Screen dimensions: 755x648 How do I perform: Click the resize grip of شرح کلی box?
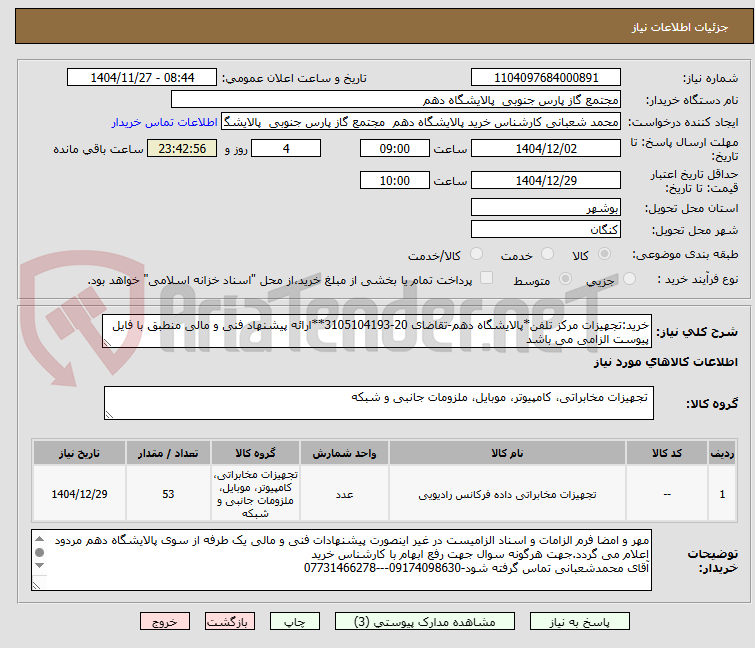coord(107,343)
